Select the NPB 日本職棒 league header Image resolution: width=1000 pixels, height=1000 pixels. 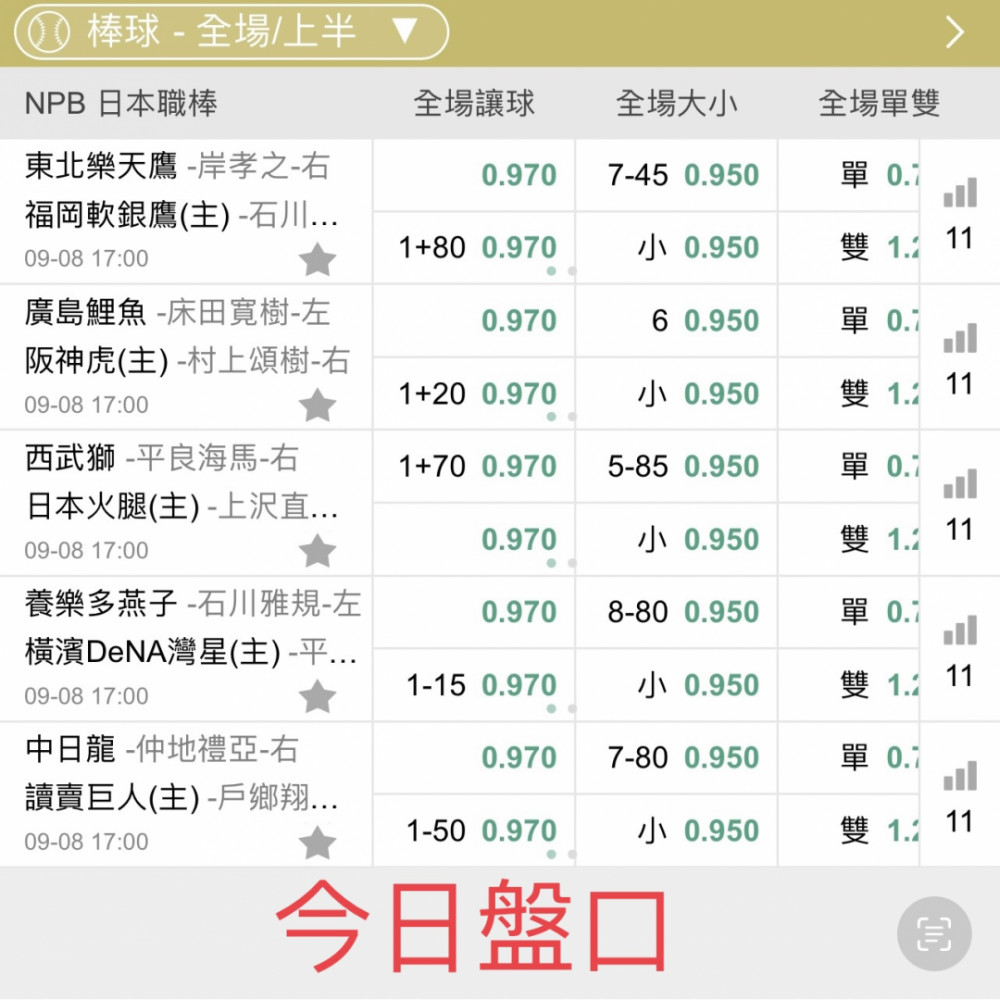click(x=121, y=103)
